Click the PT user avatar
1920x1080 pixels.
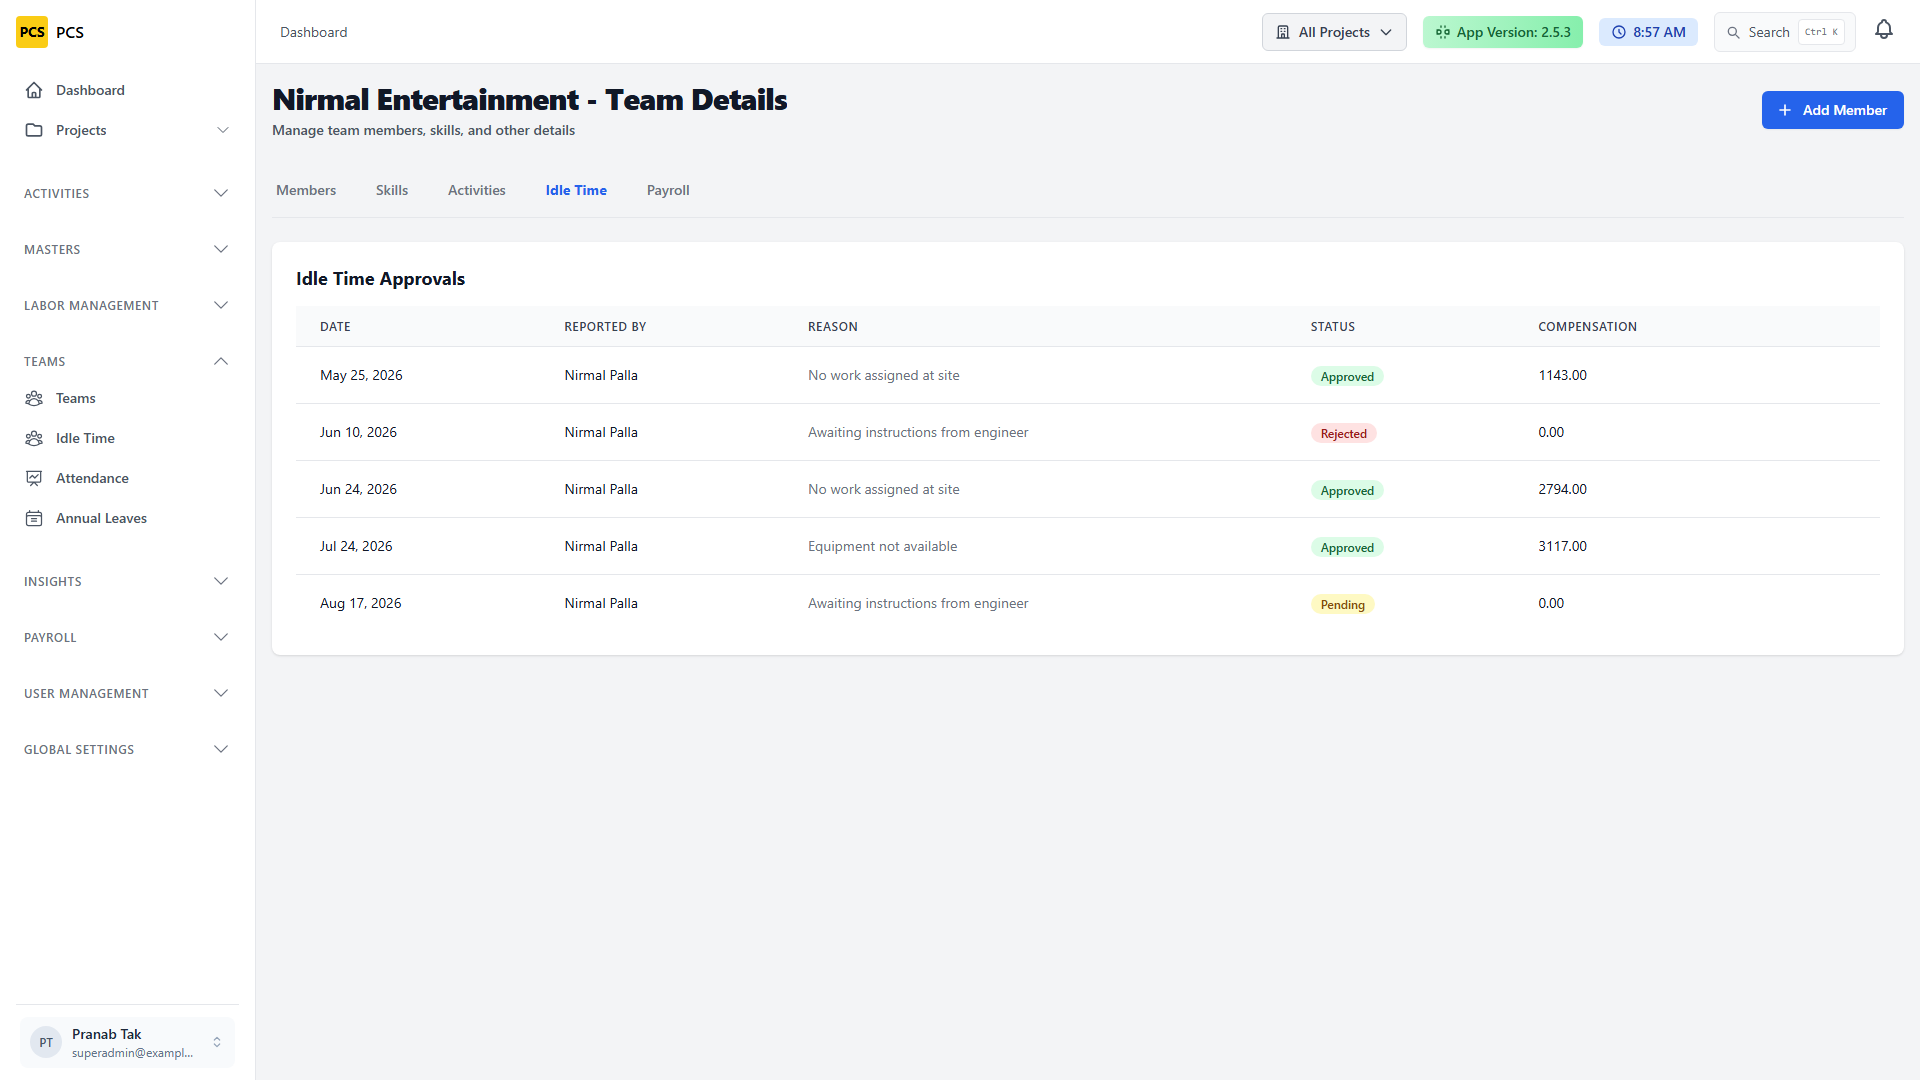point(46,1042)
